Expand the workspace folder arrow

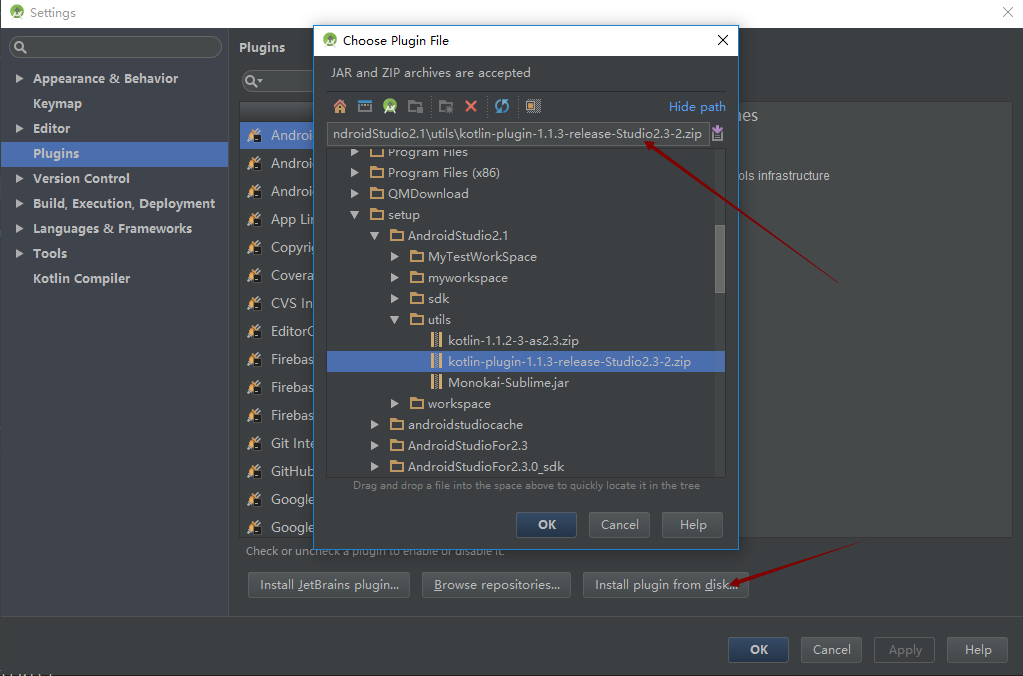point(395,403)
